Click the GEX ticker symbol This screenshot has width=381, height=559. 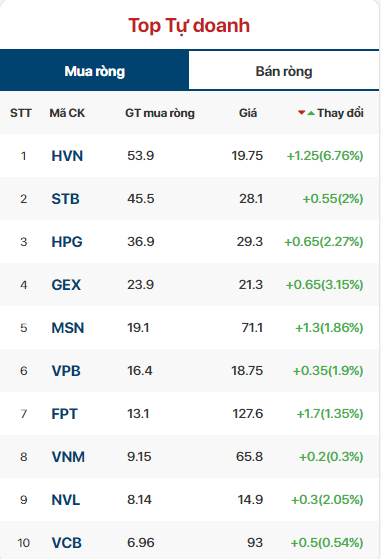pyautogui.click(x=66, y=285)
